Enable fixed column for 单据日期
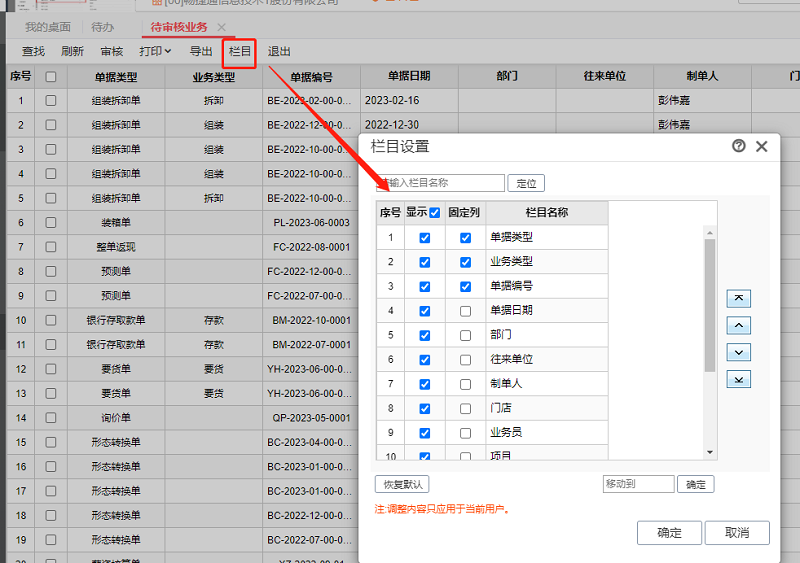This screenshot has height=563, width=800. point(465,311)
